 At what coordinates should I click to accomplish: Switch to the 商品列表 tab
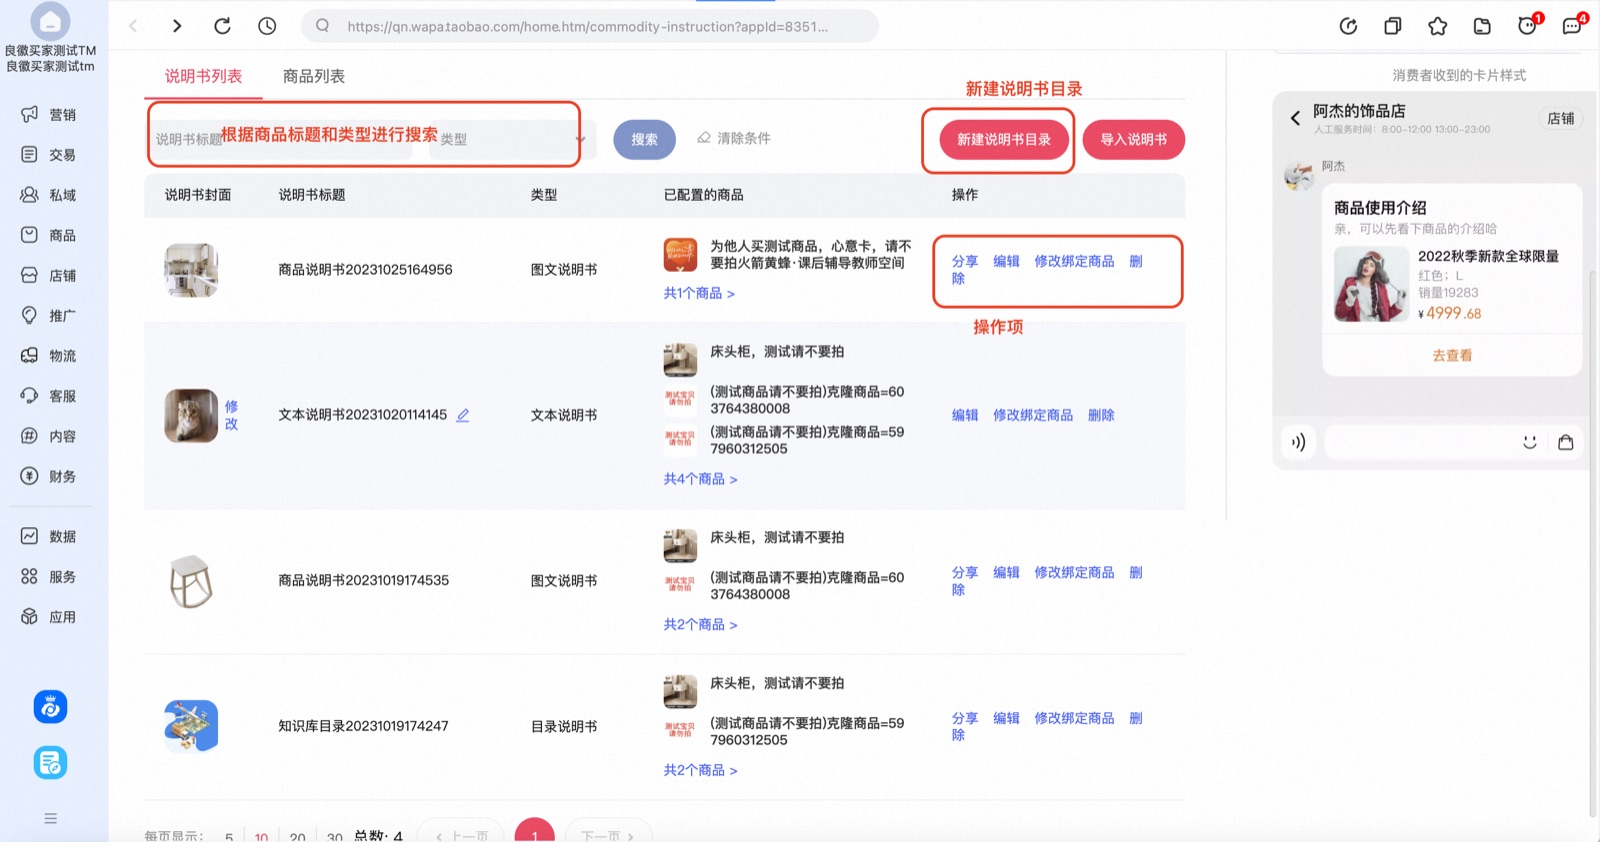pos(314,76)
